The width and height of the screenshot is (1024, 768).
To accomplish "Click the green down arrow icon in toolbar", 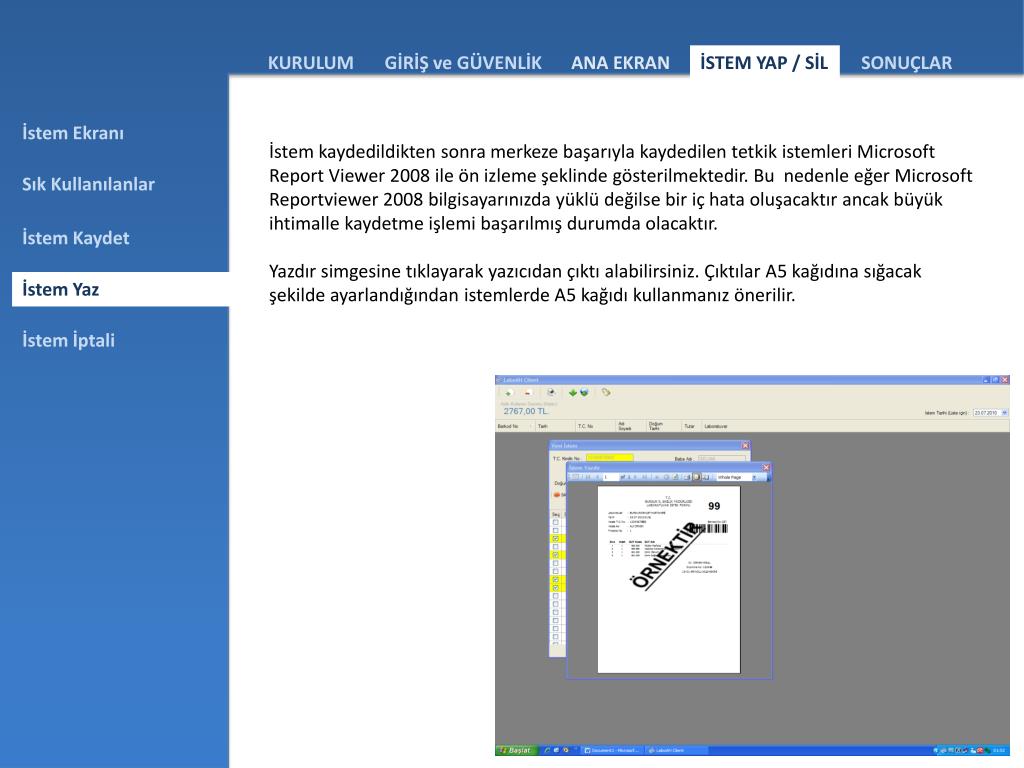I will coord(573,392).
